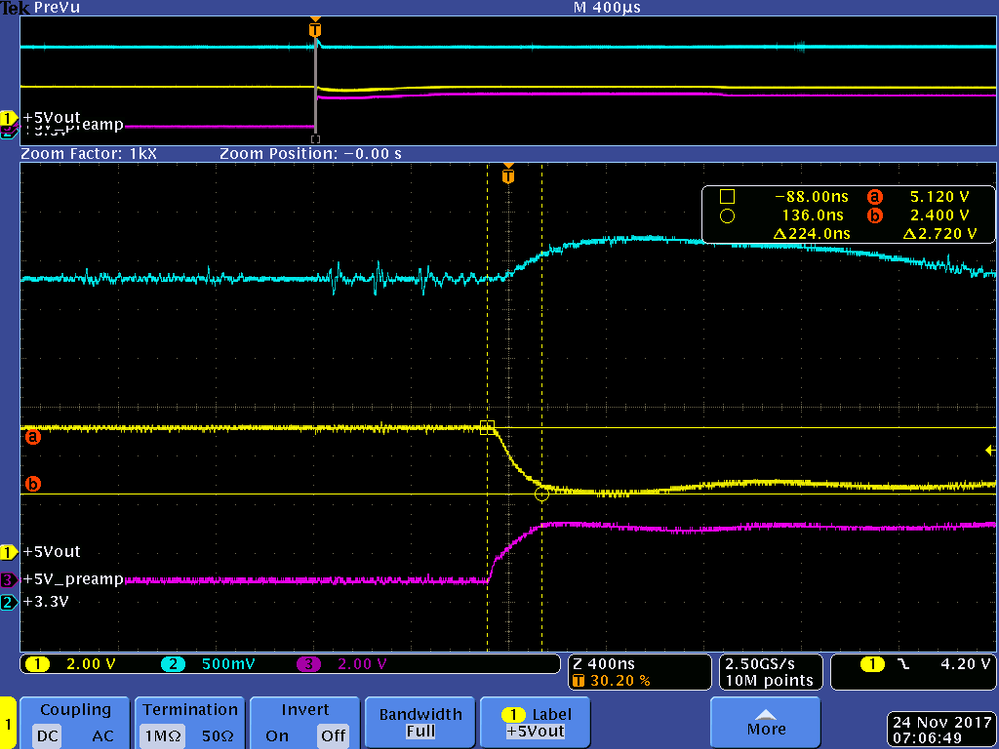Select channel 1 side tab
This screenshot has height=749, width=999.
[x=8, y=724]
